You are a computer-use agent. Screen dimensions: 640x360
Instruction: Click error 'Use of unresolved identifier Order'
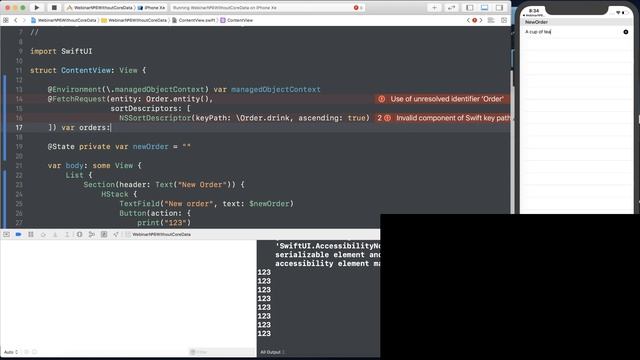(447, 99)
